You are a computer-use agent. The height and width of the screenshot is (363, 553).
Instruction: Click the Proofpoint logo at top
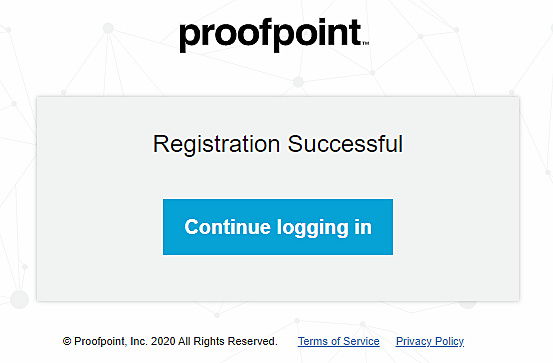click(x=274, y=35)
